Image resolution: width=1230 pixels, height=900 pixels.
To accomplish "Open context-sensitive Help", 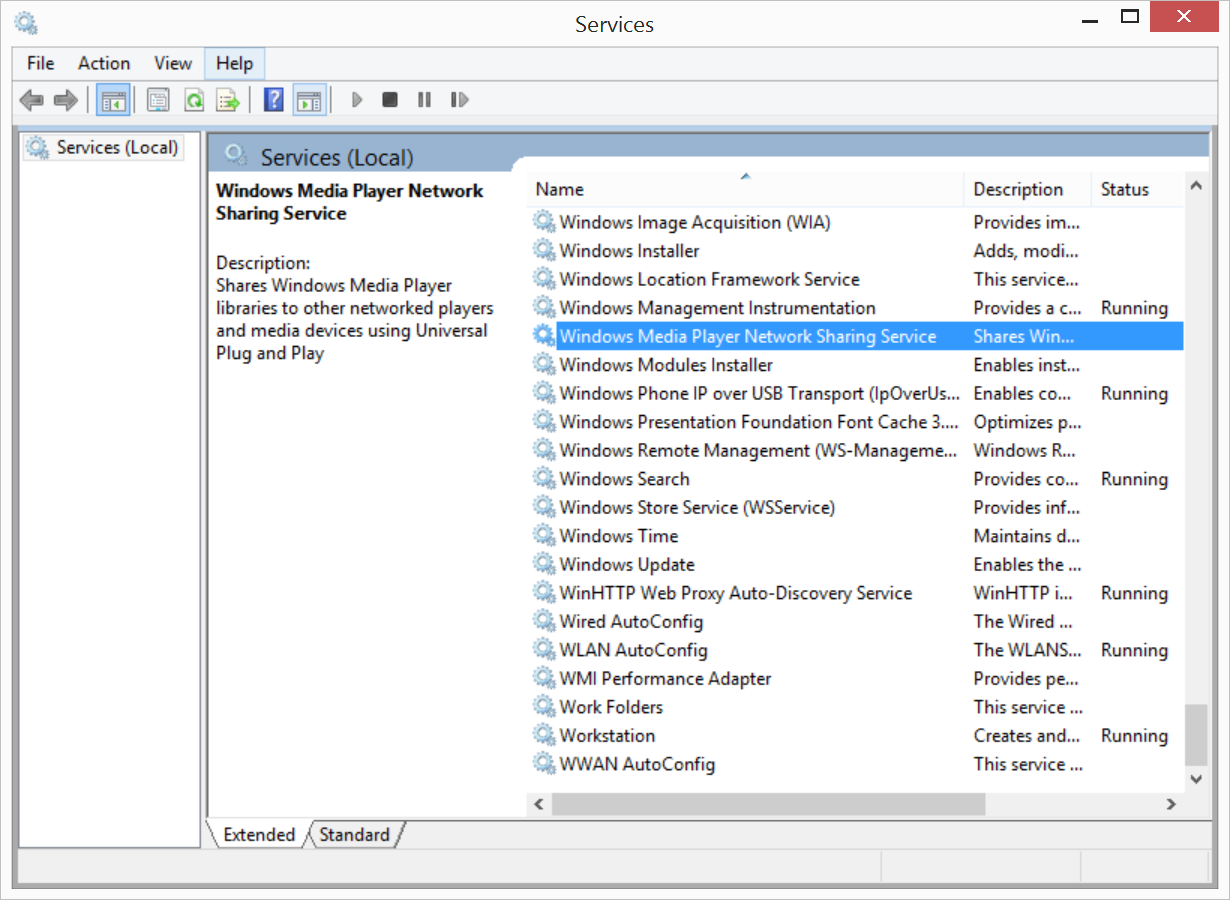I will [x=272, y=99].
